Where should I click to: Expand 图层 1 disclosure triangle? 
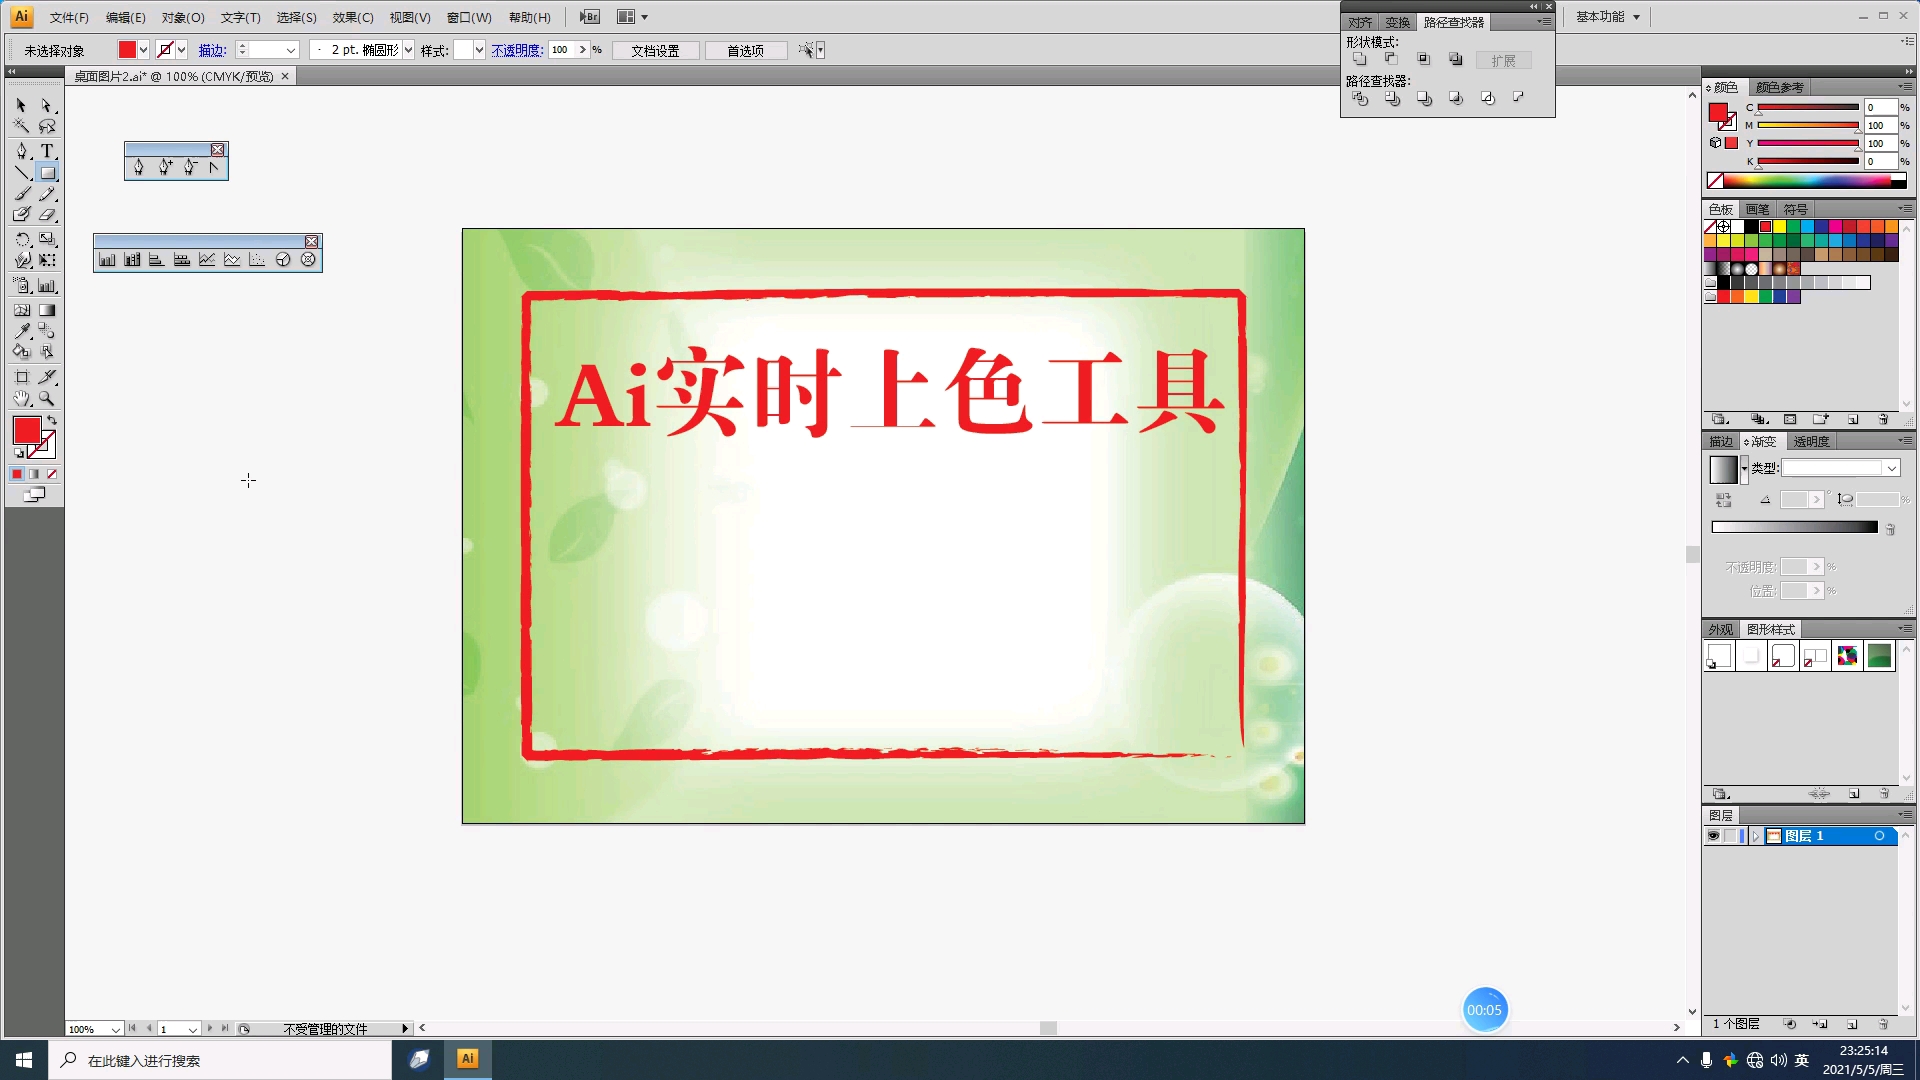(1755, 836)
